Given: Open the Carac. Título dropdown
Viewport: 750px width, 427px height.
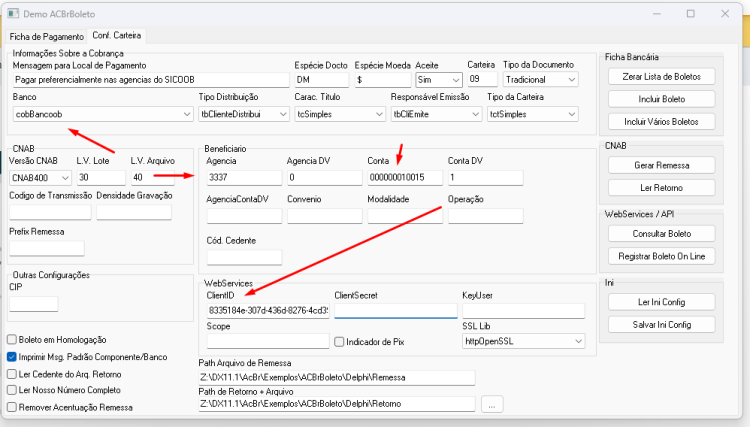Looking at the screenshot, I should 340,114.
